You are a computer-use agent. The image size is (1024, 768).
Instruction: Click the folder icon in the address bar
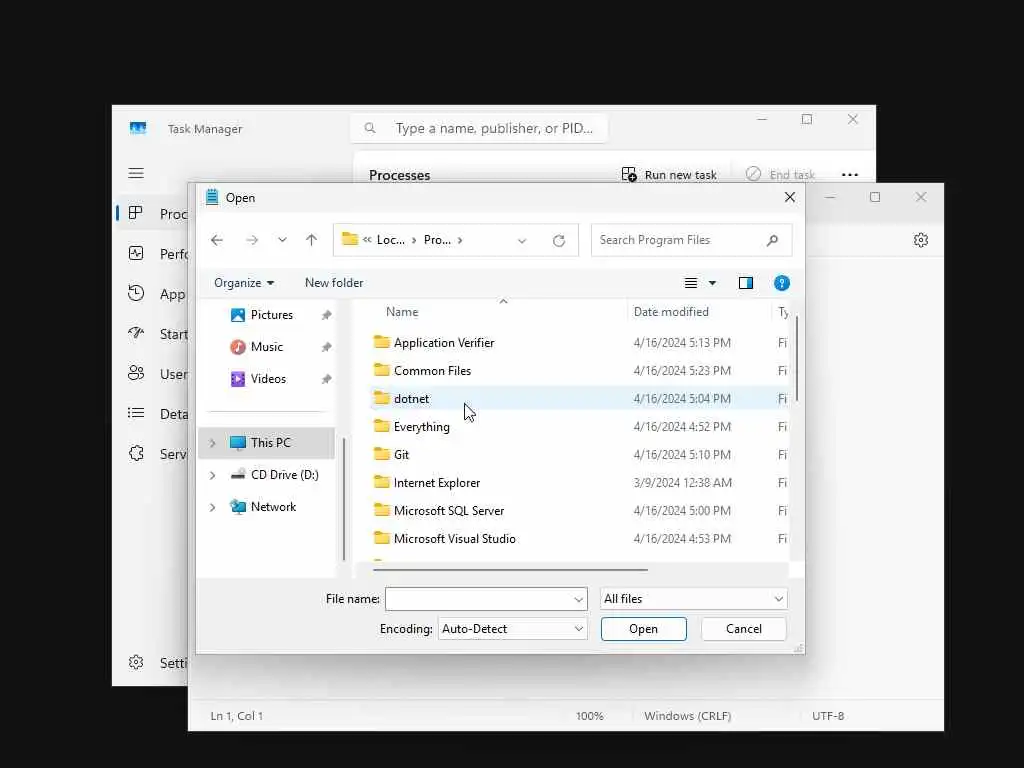pos(350,239)
